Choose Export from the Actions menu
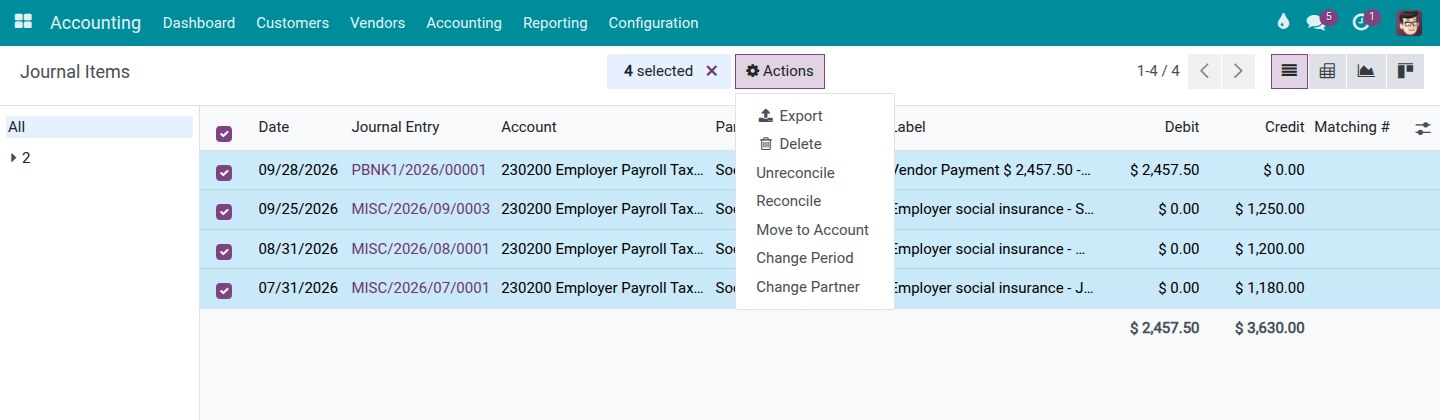This screenshot has height=420, width=1440. [x=814, y=116]
